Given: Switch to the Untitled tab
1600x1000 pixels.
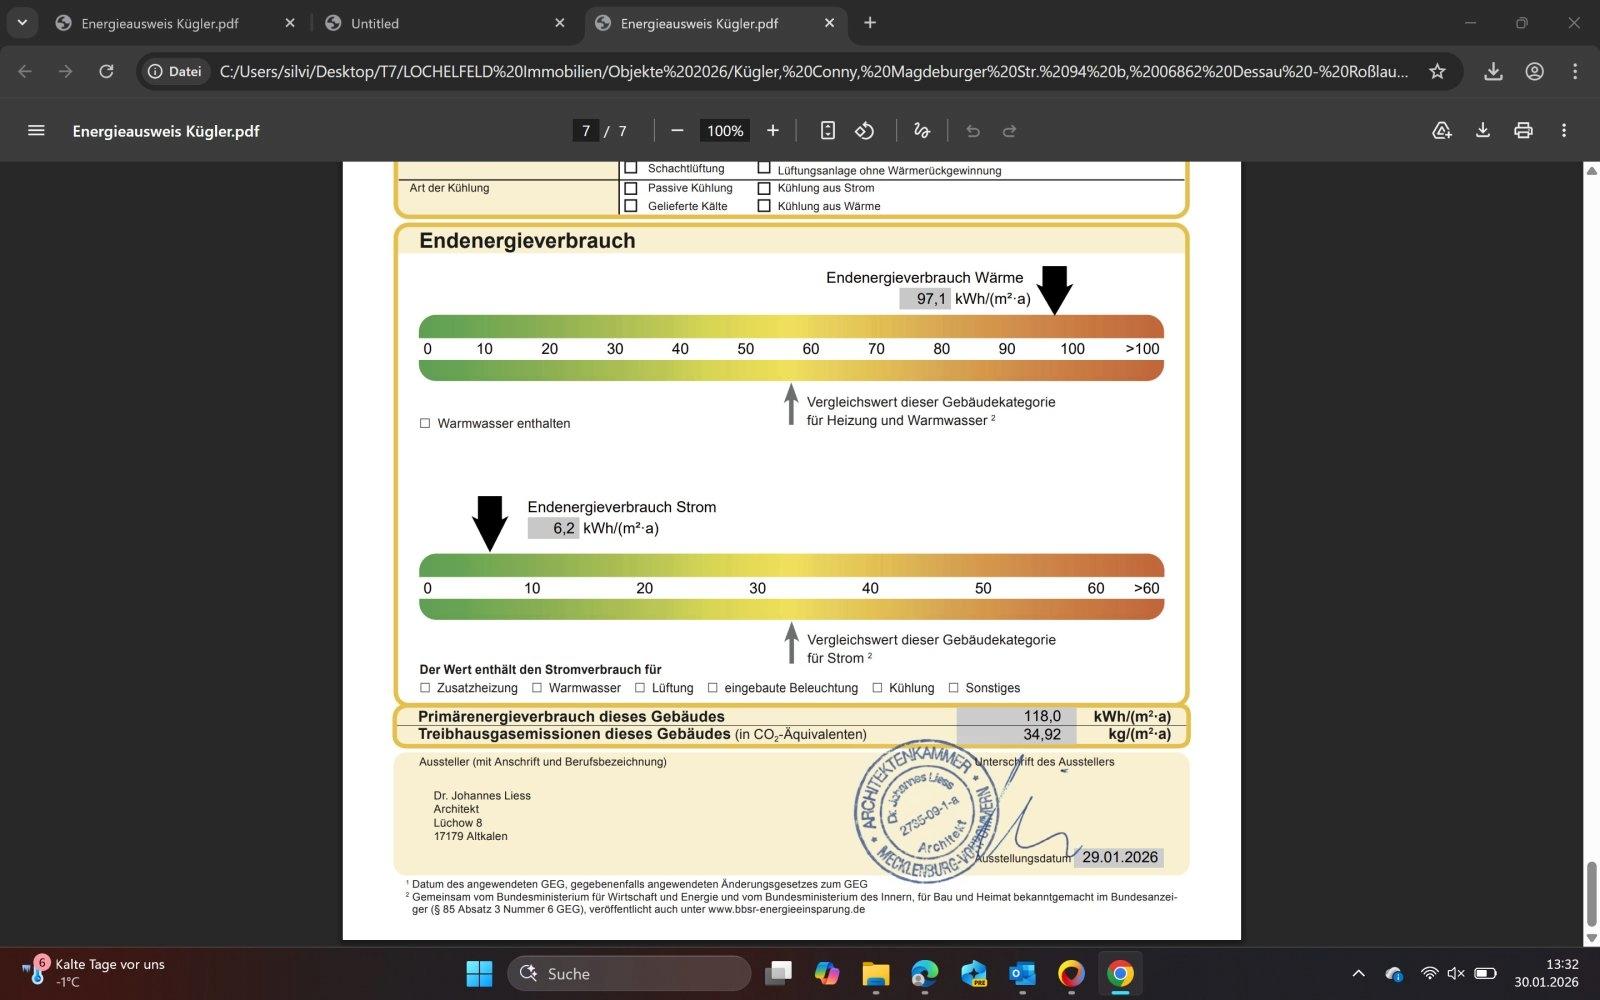Looking at the screenshot, I should 440,23.
